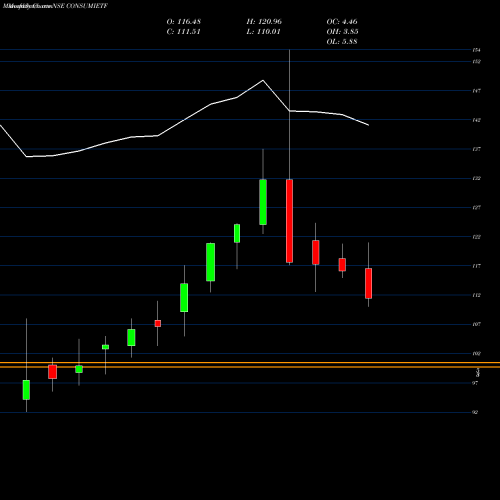The width and height of the screenshot is (500, 500).
Task: Click the 92 price axis label
Action: (x=475, y=412)
